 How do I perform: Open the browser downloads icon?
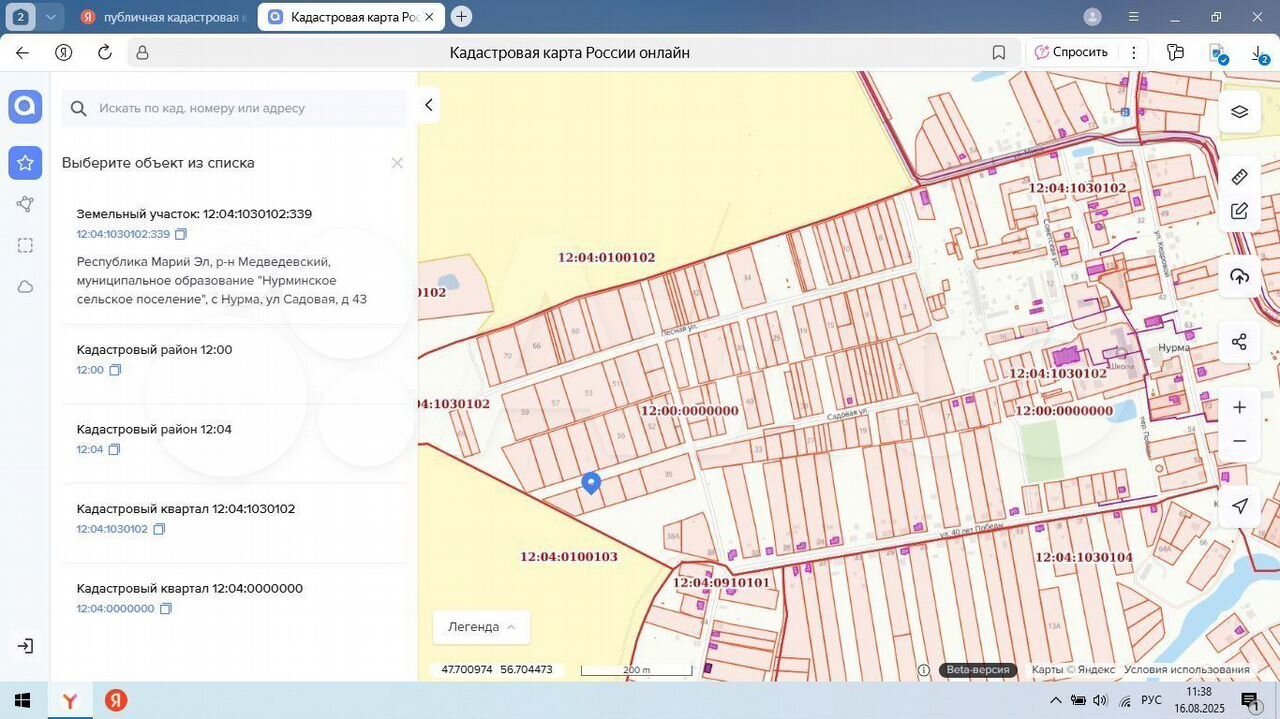[1260, 54]
